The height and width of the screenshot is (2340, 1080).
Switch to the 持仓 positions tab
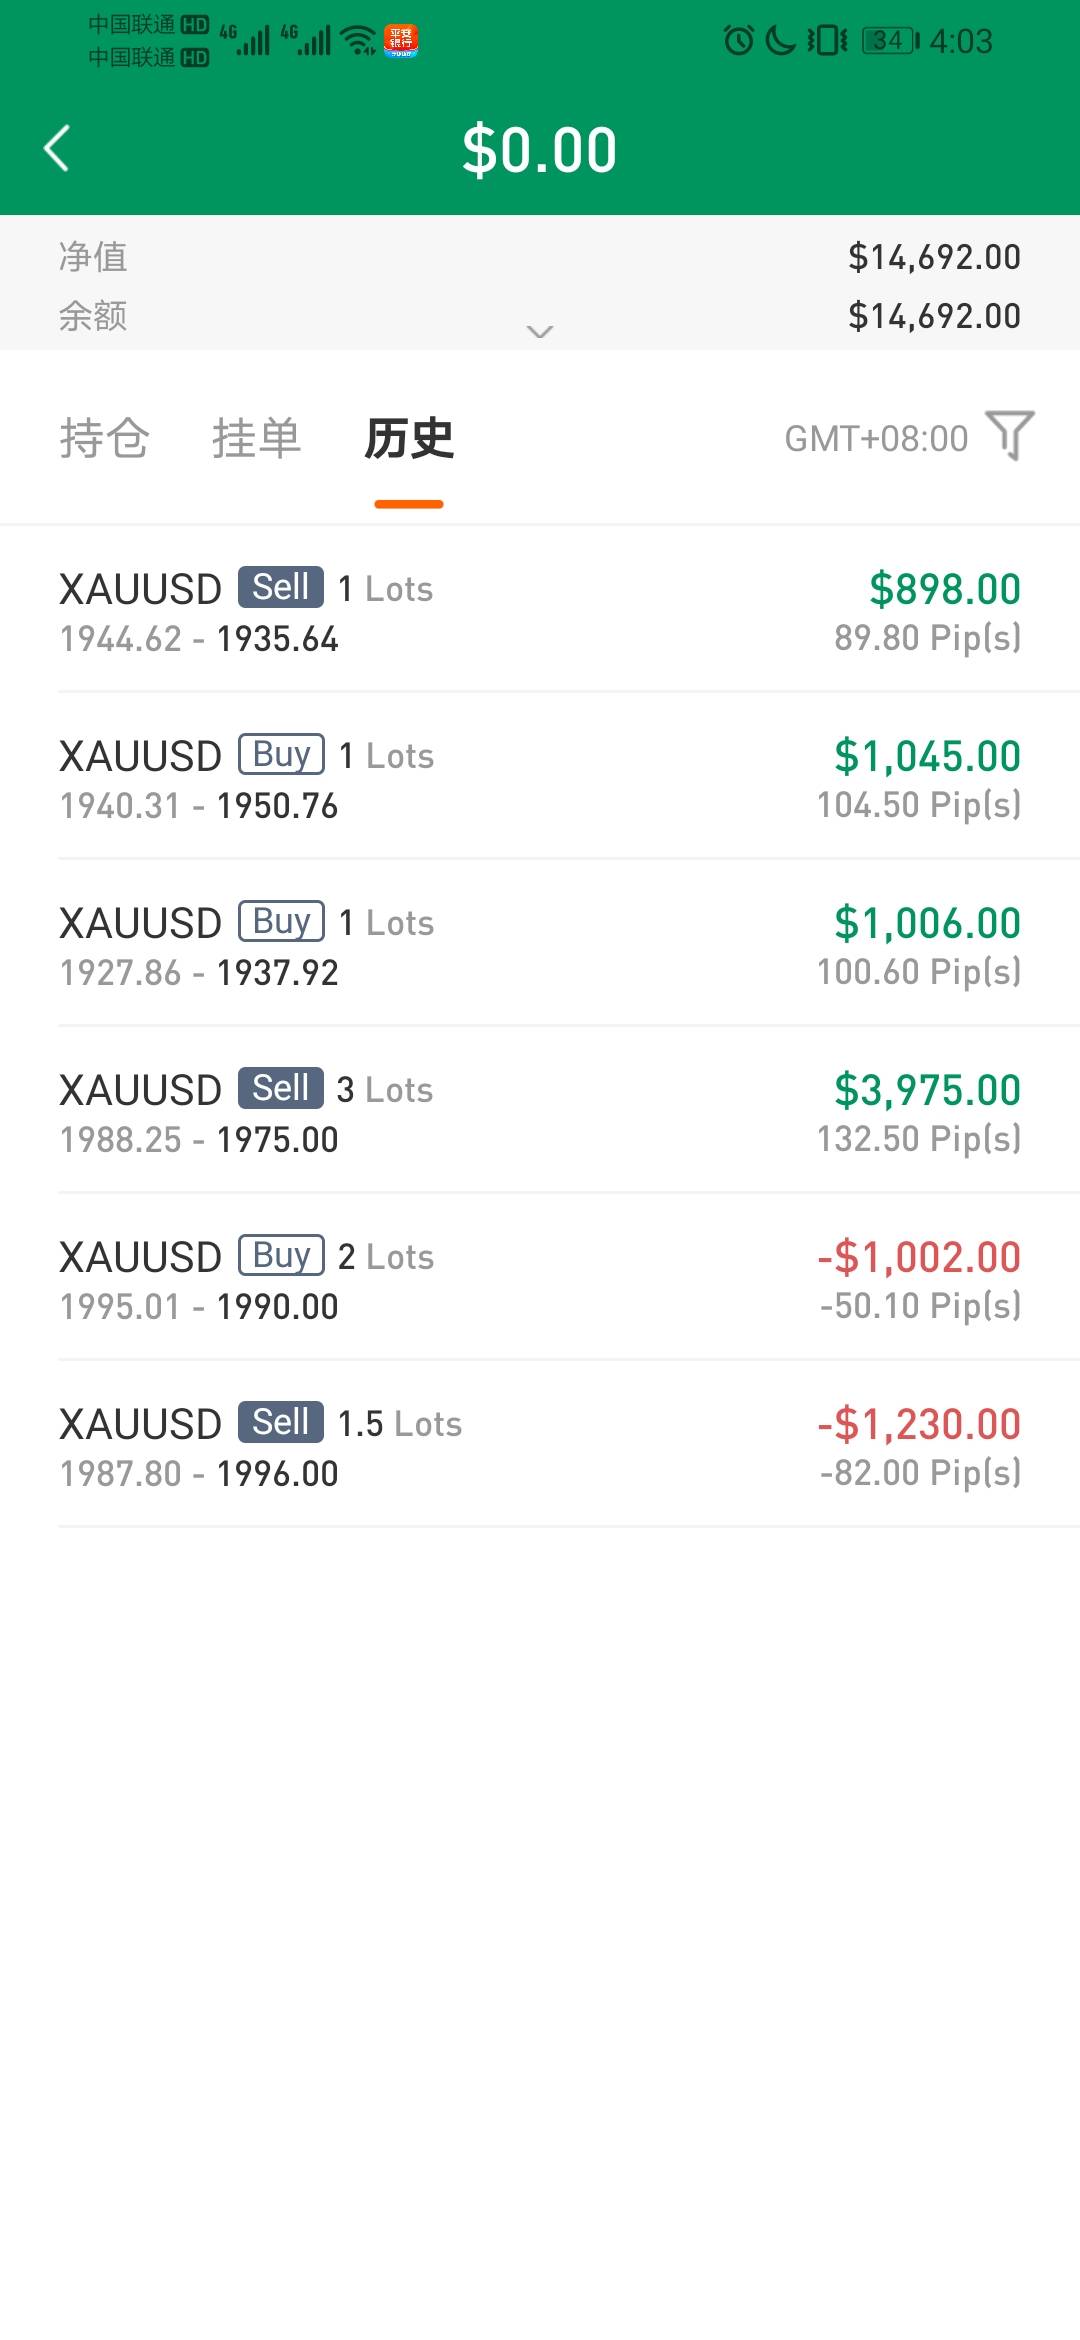click(x=104, y=438)
